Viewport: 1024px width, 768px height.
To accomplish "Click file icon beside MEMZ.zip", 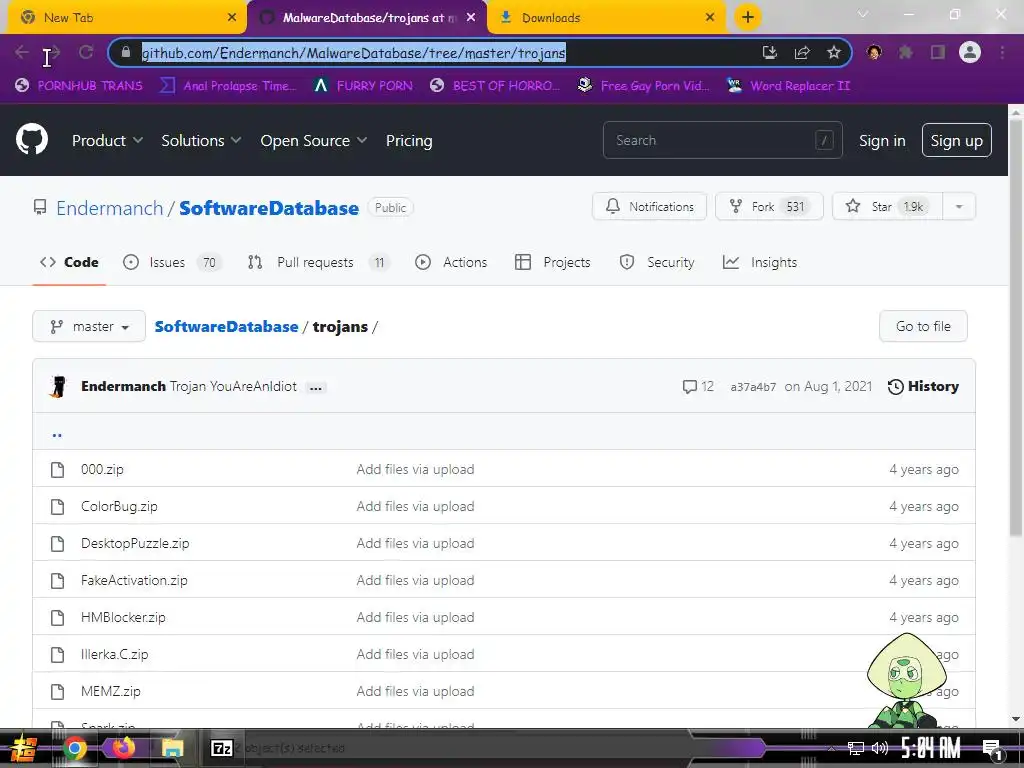I will pyautogui.click(x=57, y=692).
